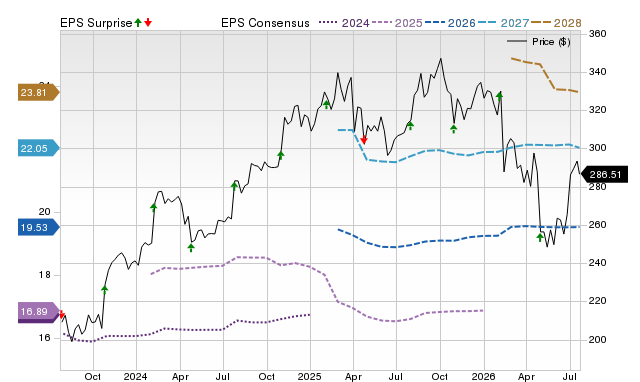Select the green surprise arrow just after Oct 2023
Image resolution: width=640 pixels, height=382 pixels.
[104, 290]
